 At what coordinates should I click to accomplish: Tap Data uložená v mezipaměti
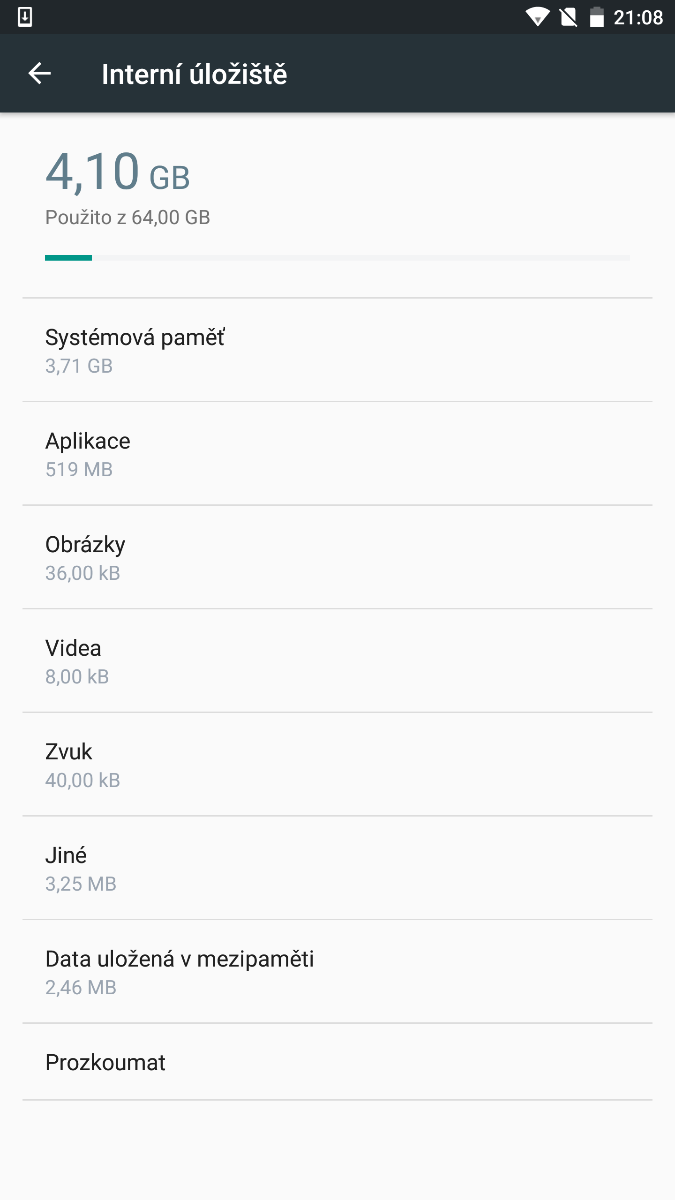click(x=337, y=972)
